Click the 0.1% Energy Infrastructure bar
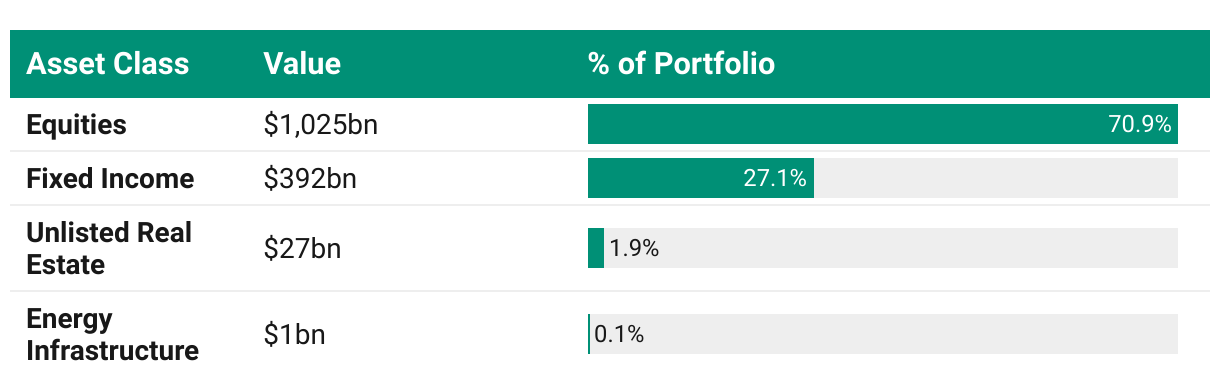 [x=589, y=334]
